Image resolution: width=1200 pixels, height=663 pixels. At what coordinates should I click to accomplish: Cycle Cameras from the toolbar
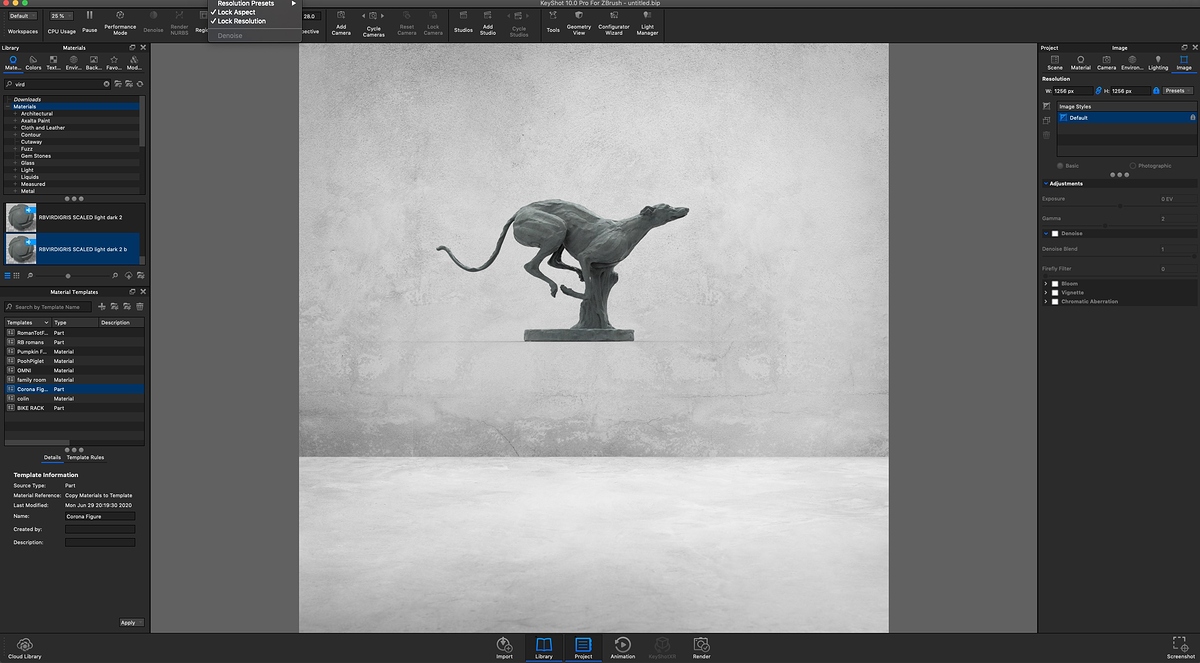(373, 23)
